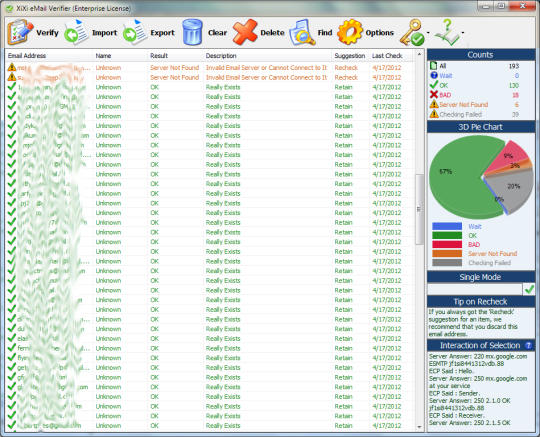Open dropdown arrow beside help book
The width and height of the screenshot is (540, 437).
pos(463,33)
